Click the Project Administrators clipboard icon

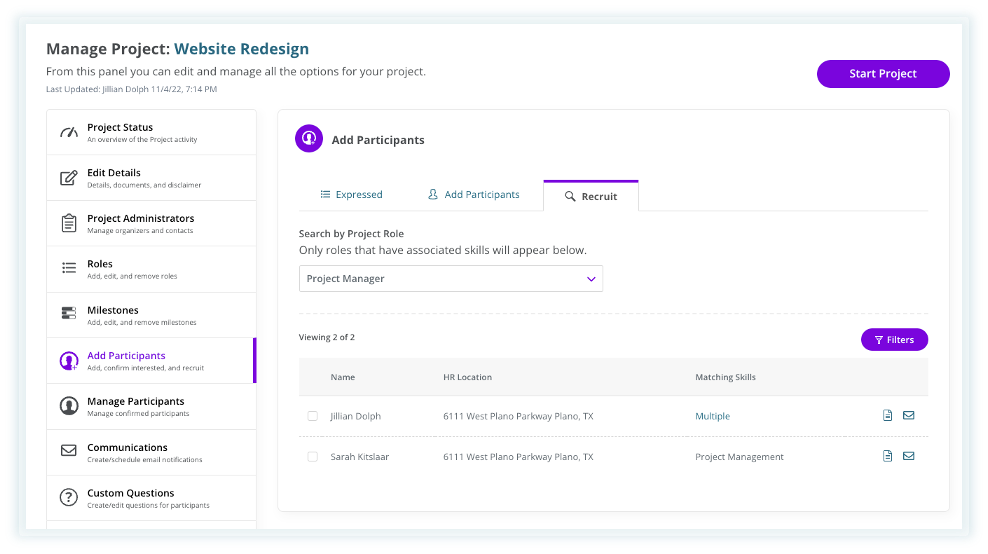[x=69, y=224]
